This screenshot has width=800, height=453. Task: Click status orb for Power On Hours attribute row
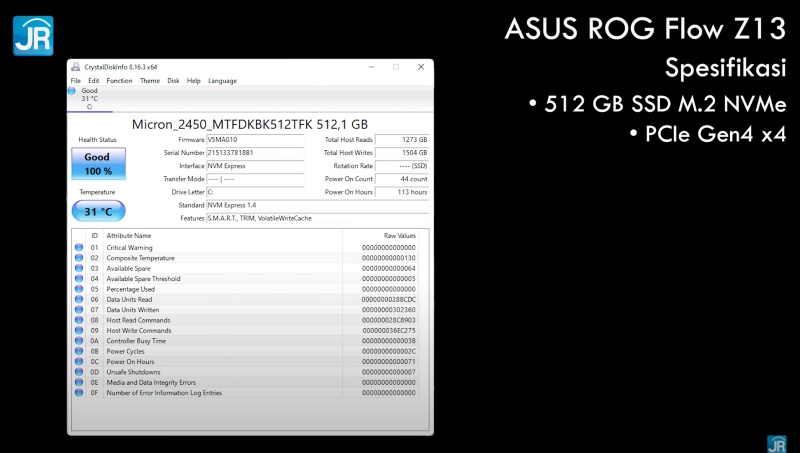(x=79, y=362)
